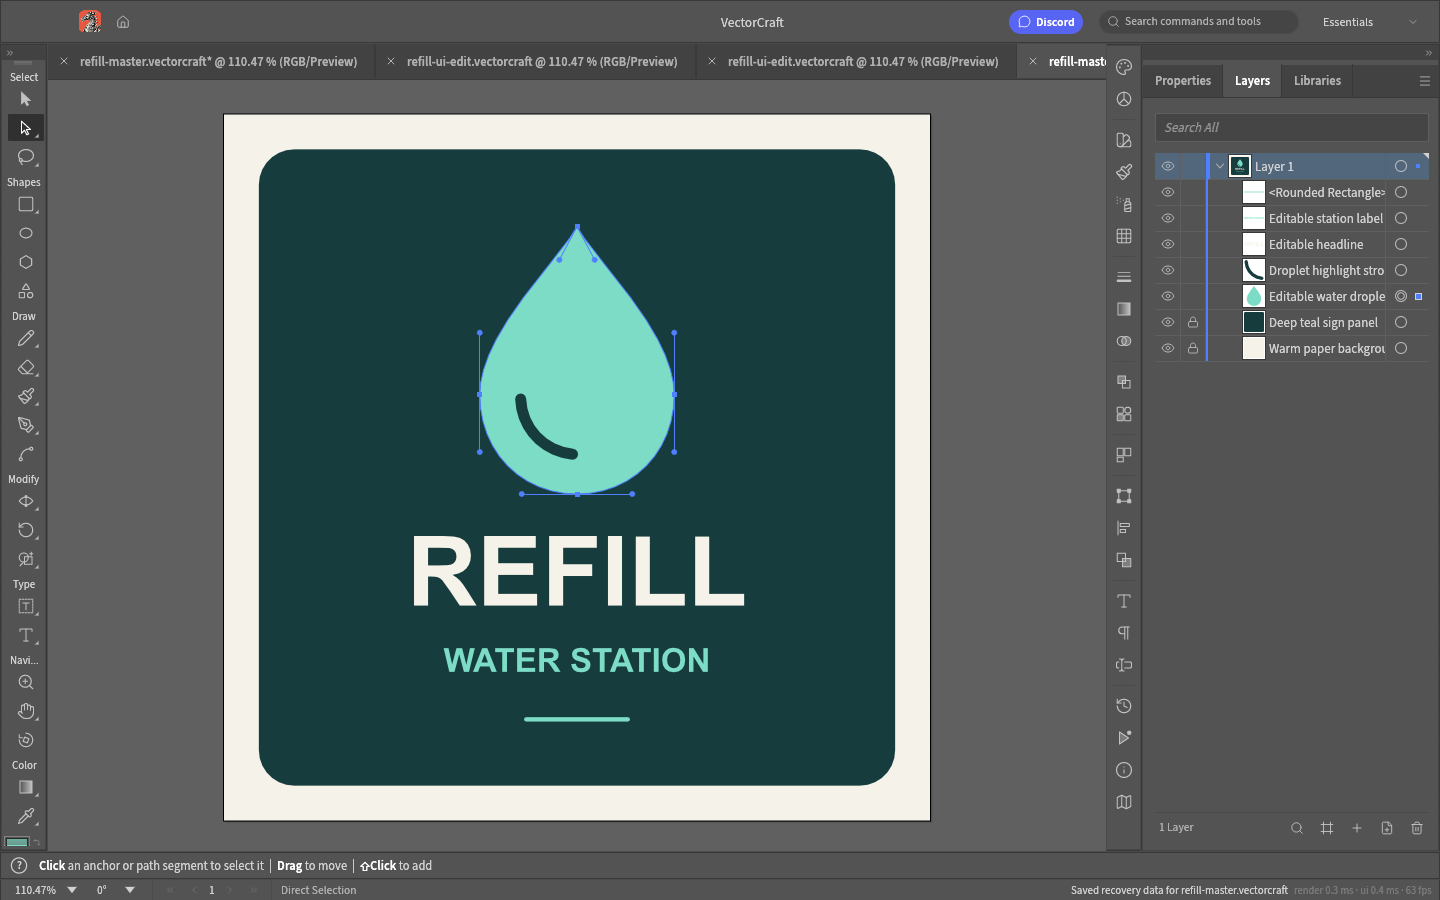Click the REFILL headline on canvas
1440x900 pixels.
point(578,571)
